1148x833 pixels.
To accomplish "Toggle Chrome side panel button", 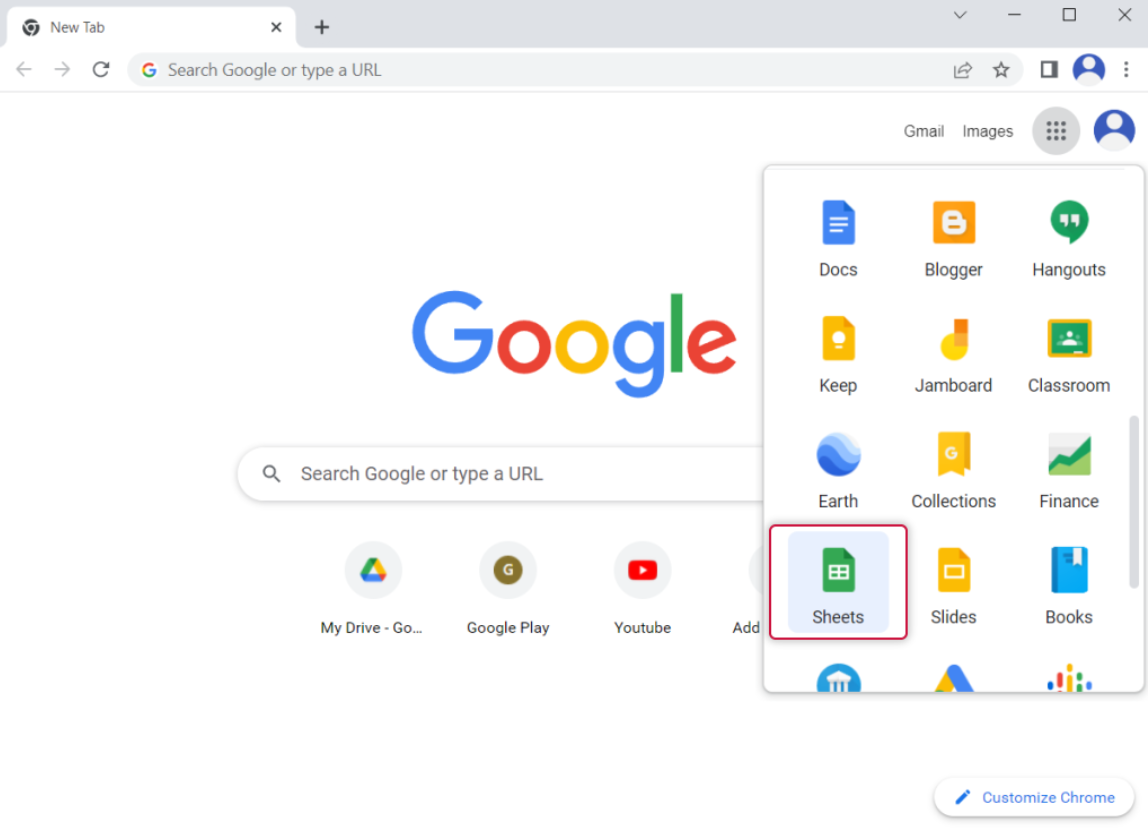I will 1048,69.
